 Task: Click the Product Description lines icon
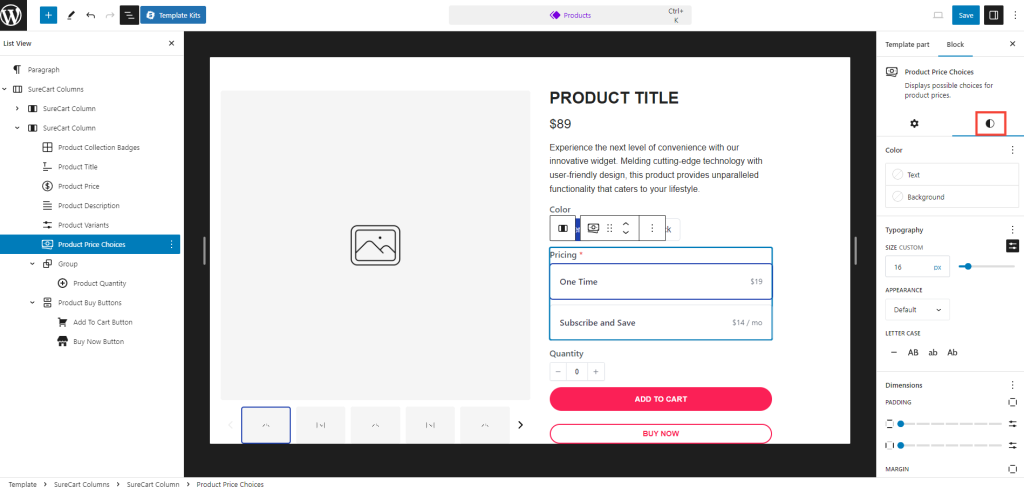pos(47,206)
